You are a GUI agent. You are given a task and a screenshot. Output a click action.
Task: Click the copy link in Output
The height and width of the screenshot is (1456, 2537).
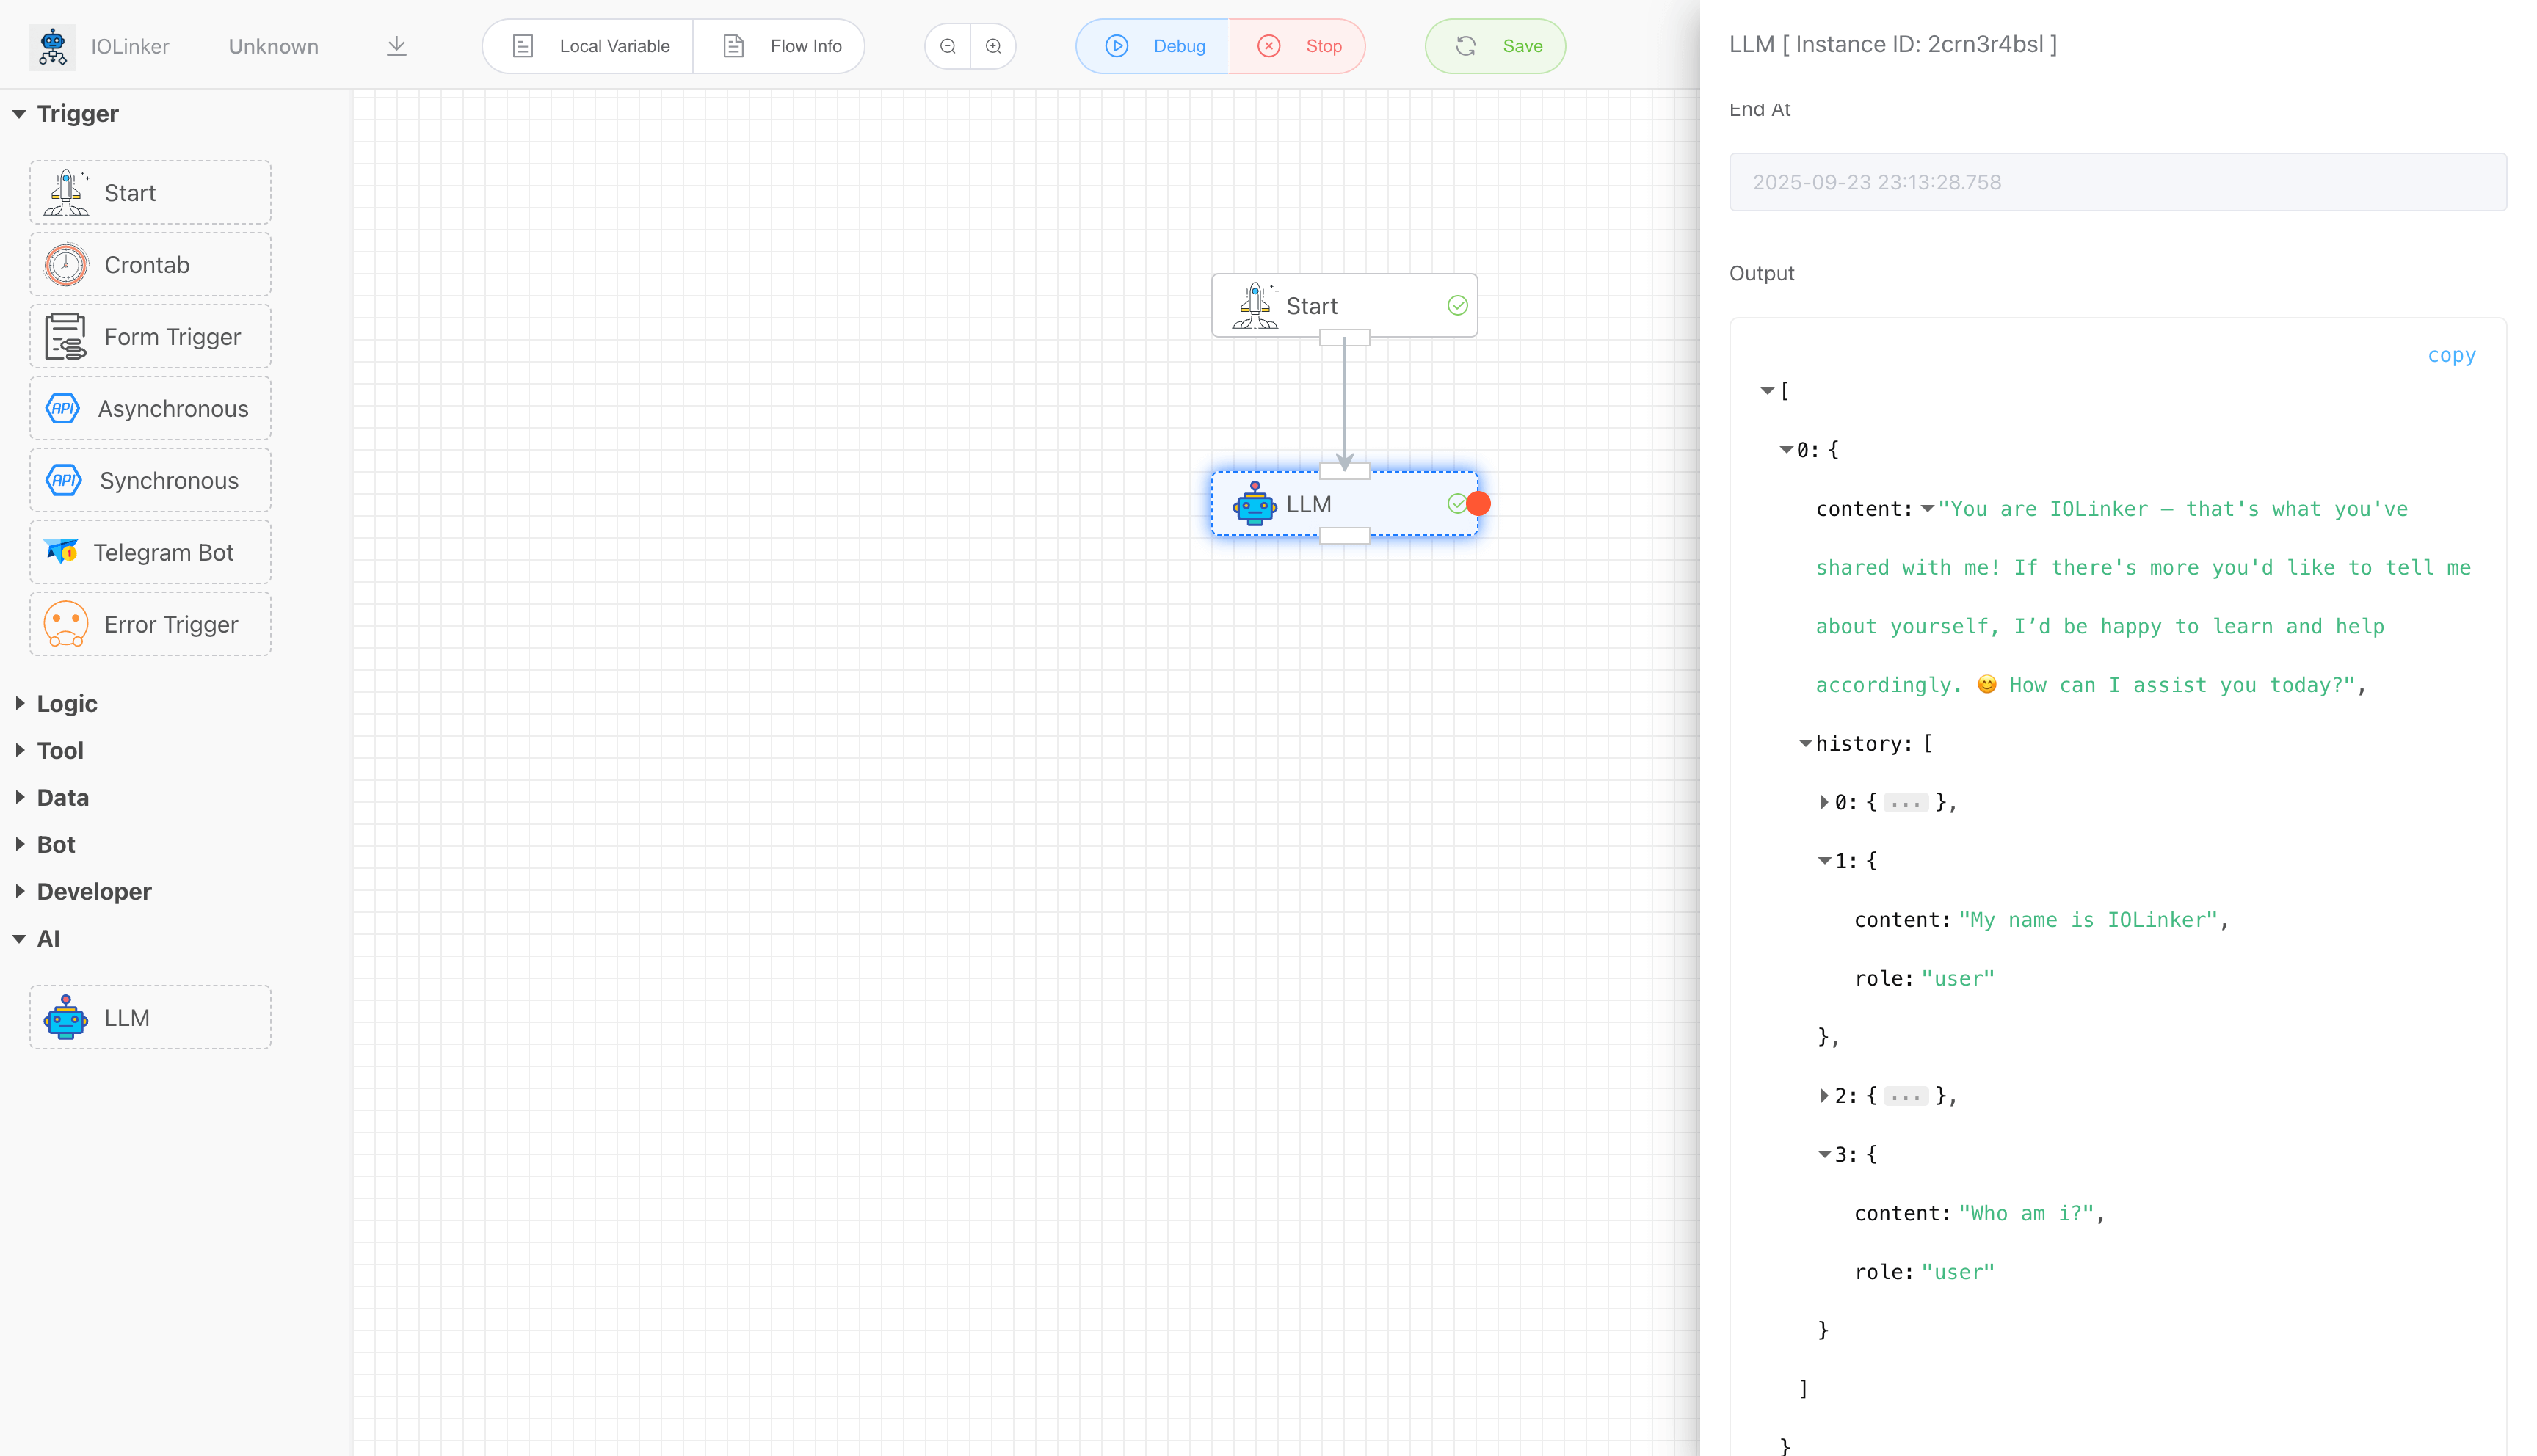point(2451,355)
